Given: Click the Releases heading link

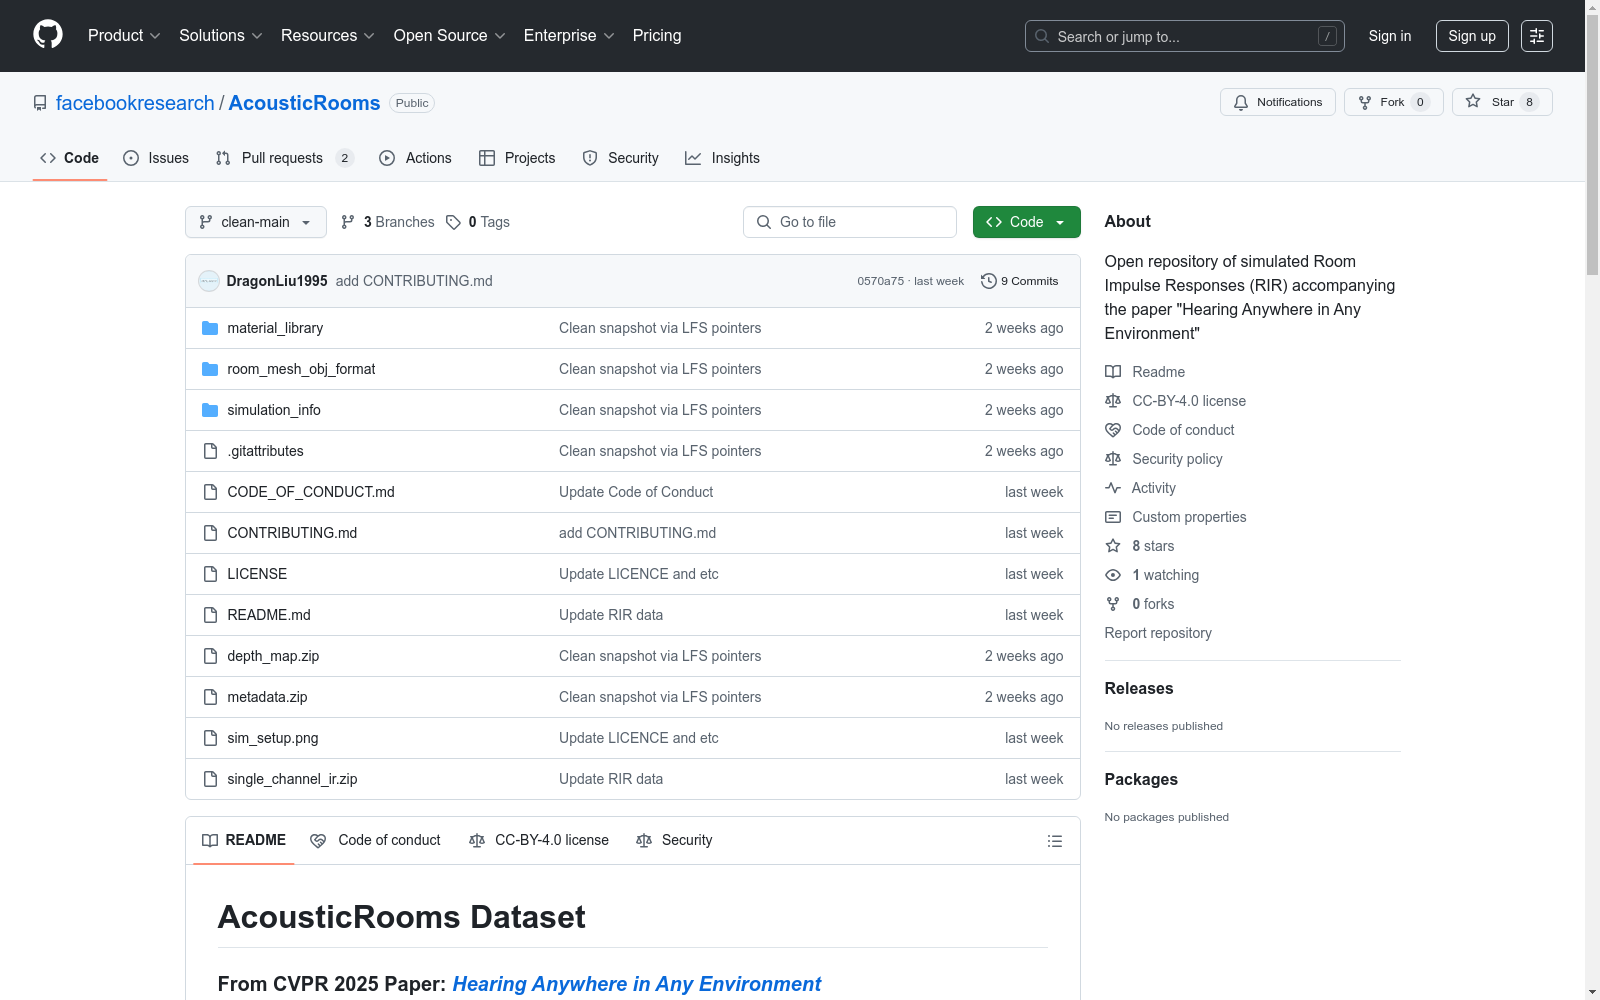Looking at the screenshot, I should (x=1139, y=688).
